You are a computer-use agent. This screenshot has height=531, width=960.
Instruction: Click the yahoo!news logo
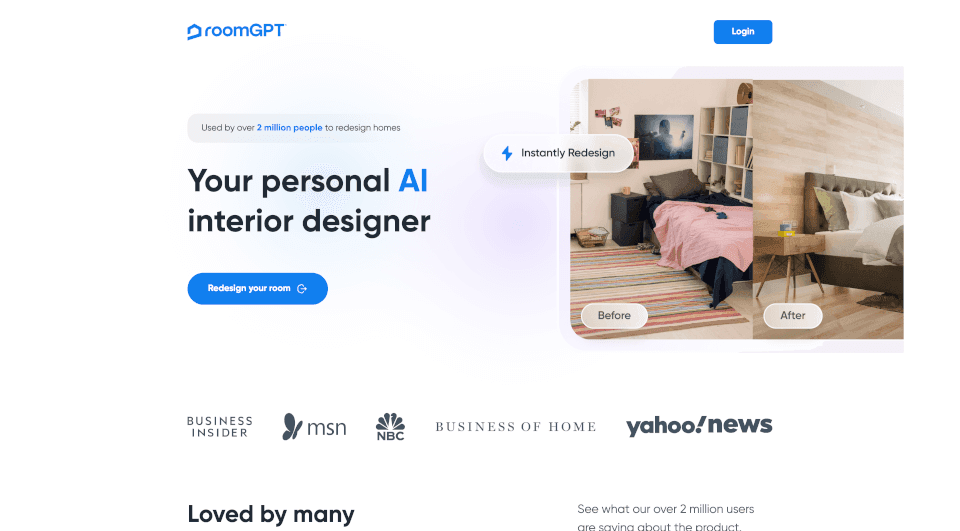pyautogui.click(x=699, y=426)
